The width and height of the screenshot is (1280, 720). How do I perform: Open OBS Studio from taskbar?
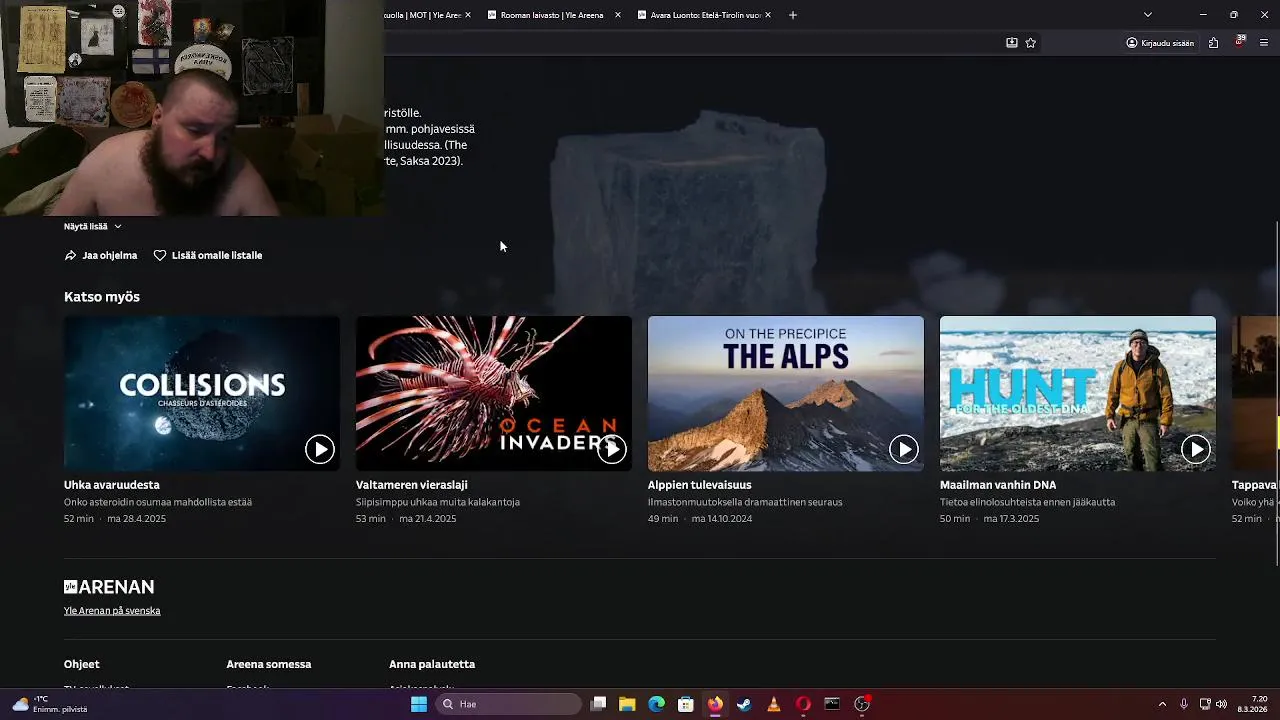pyautogui.click(x=862, y=704)
